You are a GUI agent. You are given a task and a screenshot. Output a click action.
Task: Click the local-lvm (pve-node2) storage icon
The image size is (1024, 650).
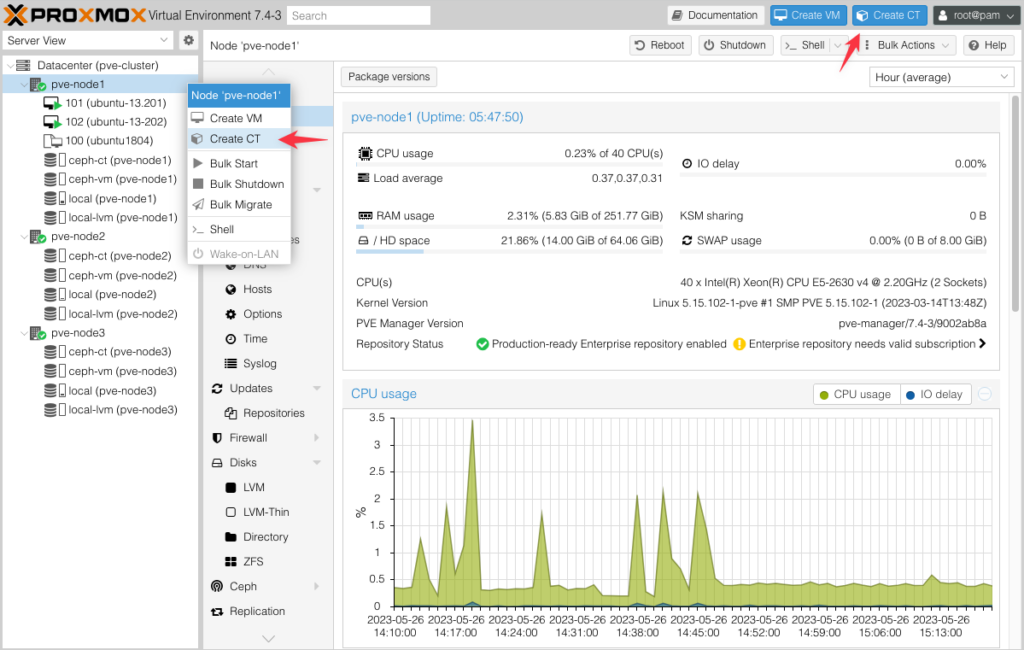point(55,314)
